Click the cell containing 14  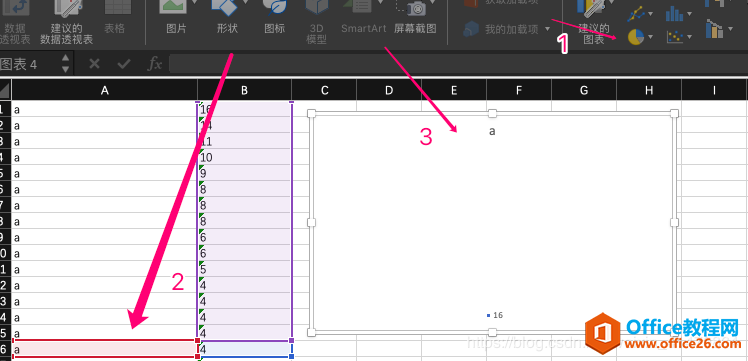[244, 125]
